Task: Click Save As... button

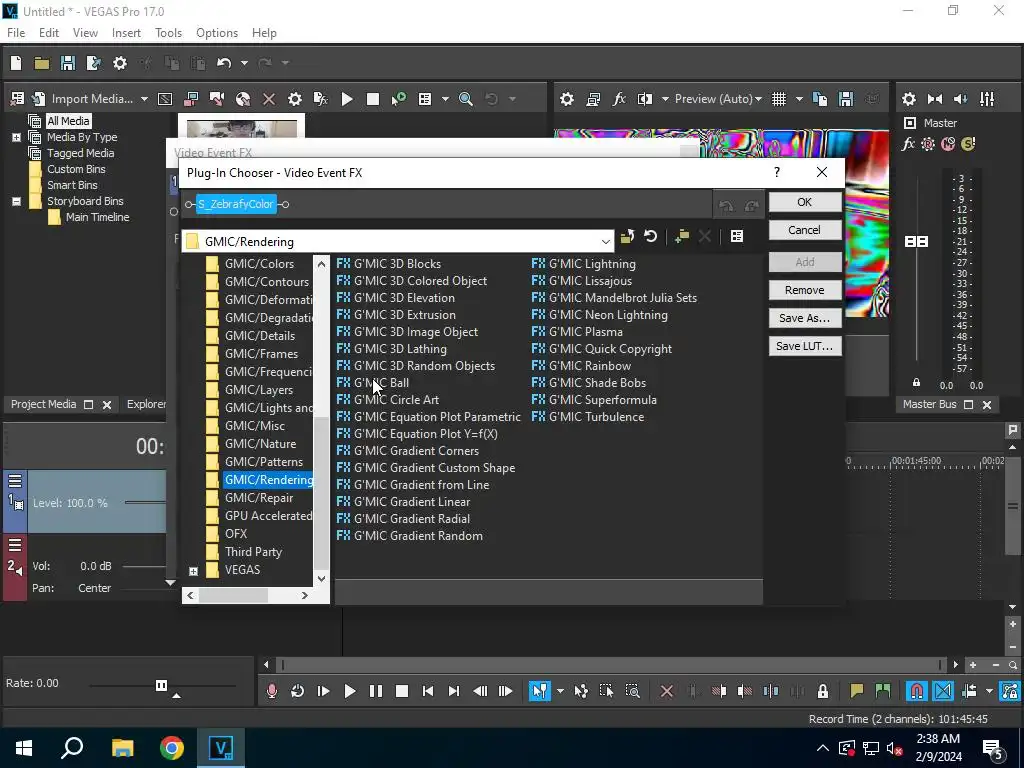Action: click(x=805, y=318)
